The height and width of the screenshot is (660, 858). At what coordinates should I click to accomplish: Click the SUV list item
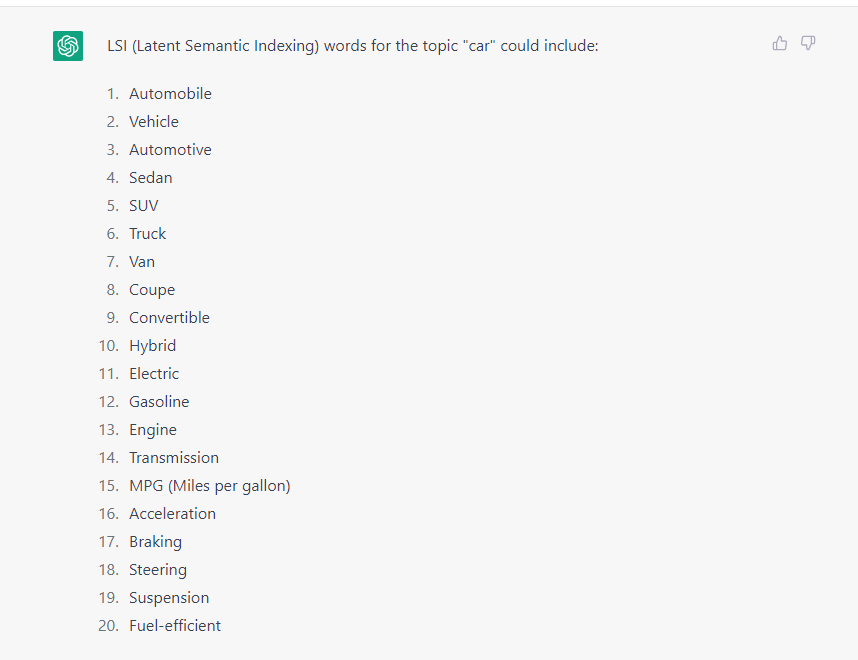(143, 206)
